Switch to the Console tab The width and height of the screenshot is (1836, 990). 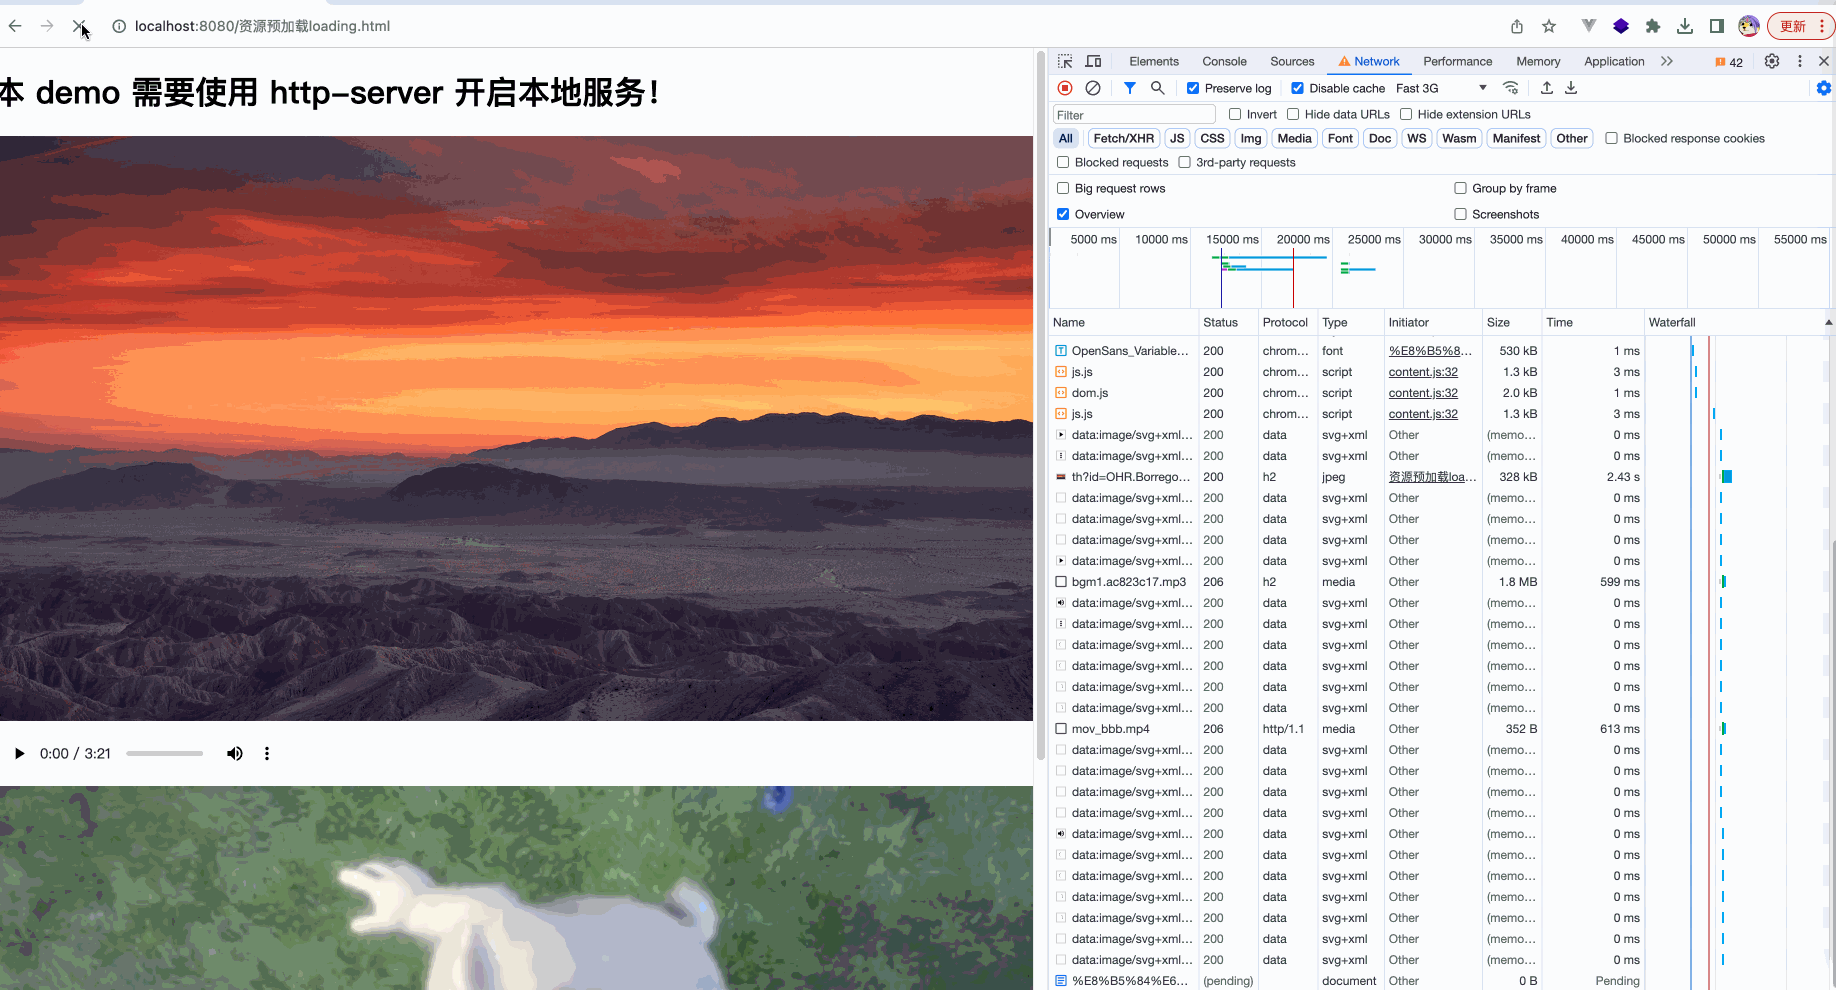click(1223, 61)
